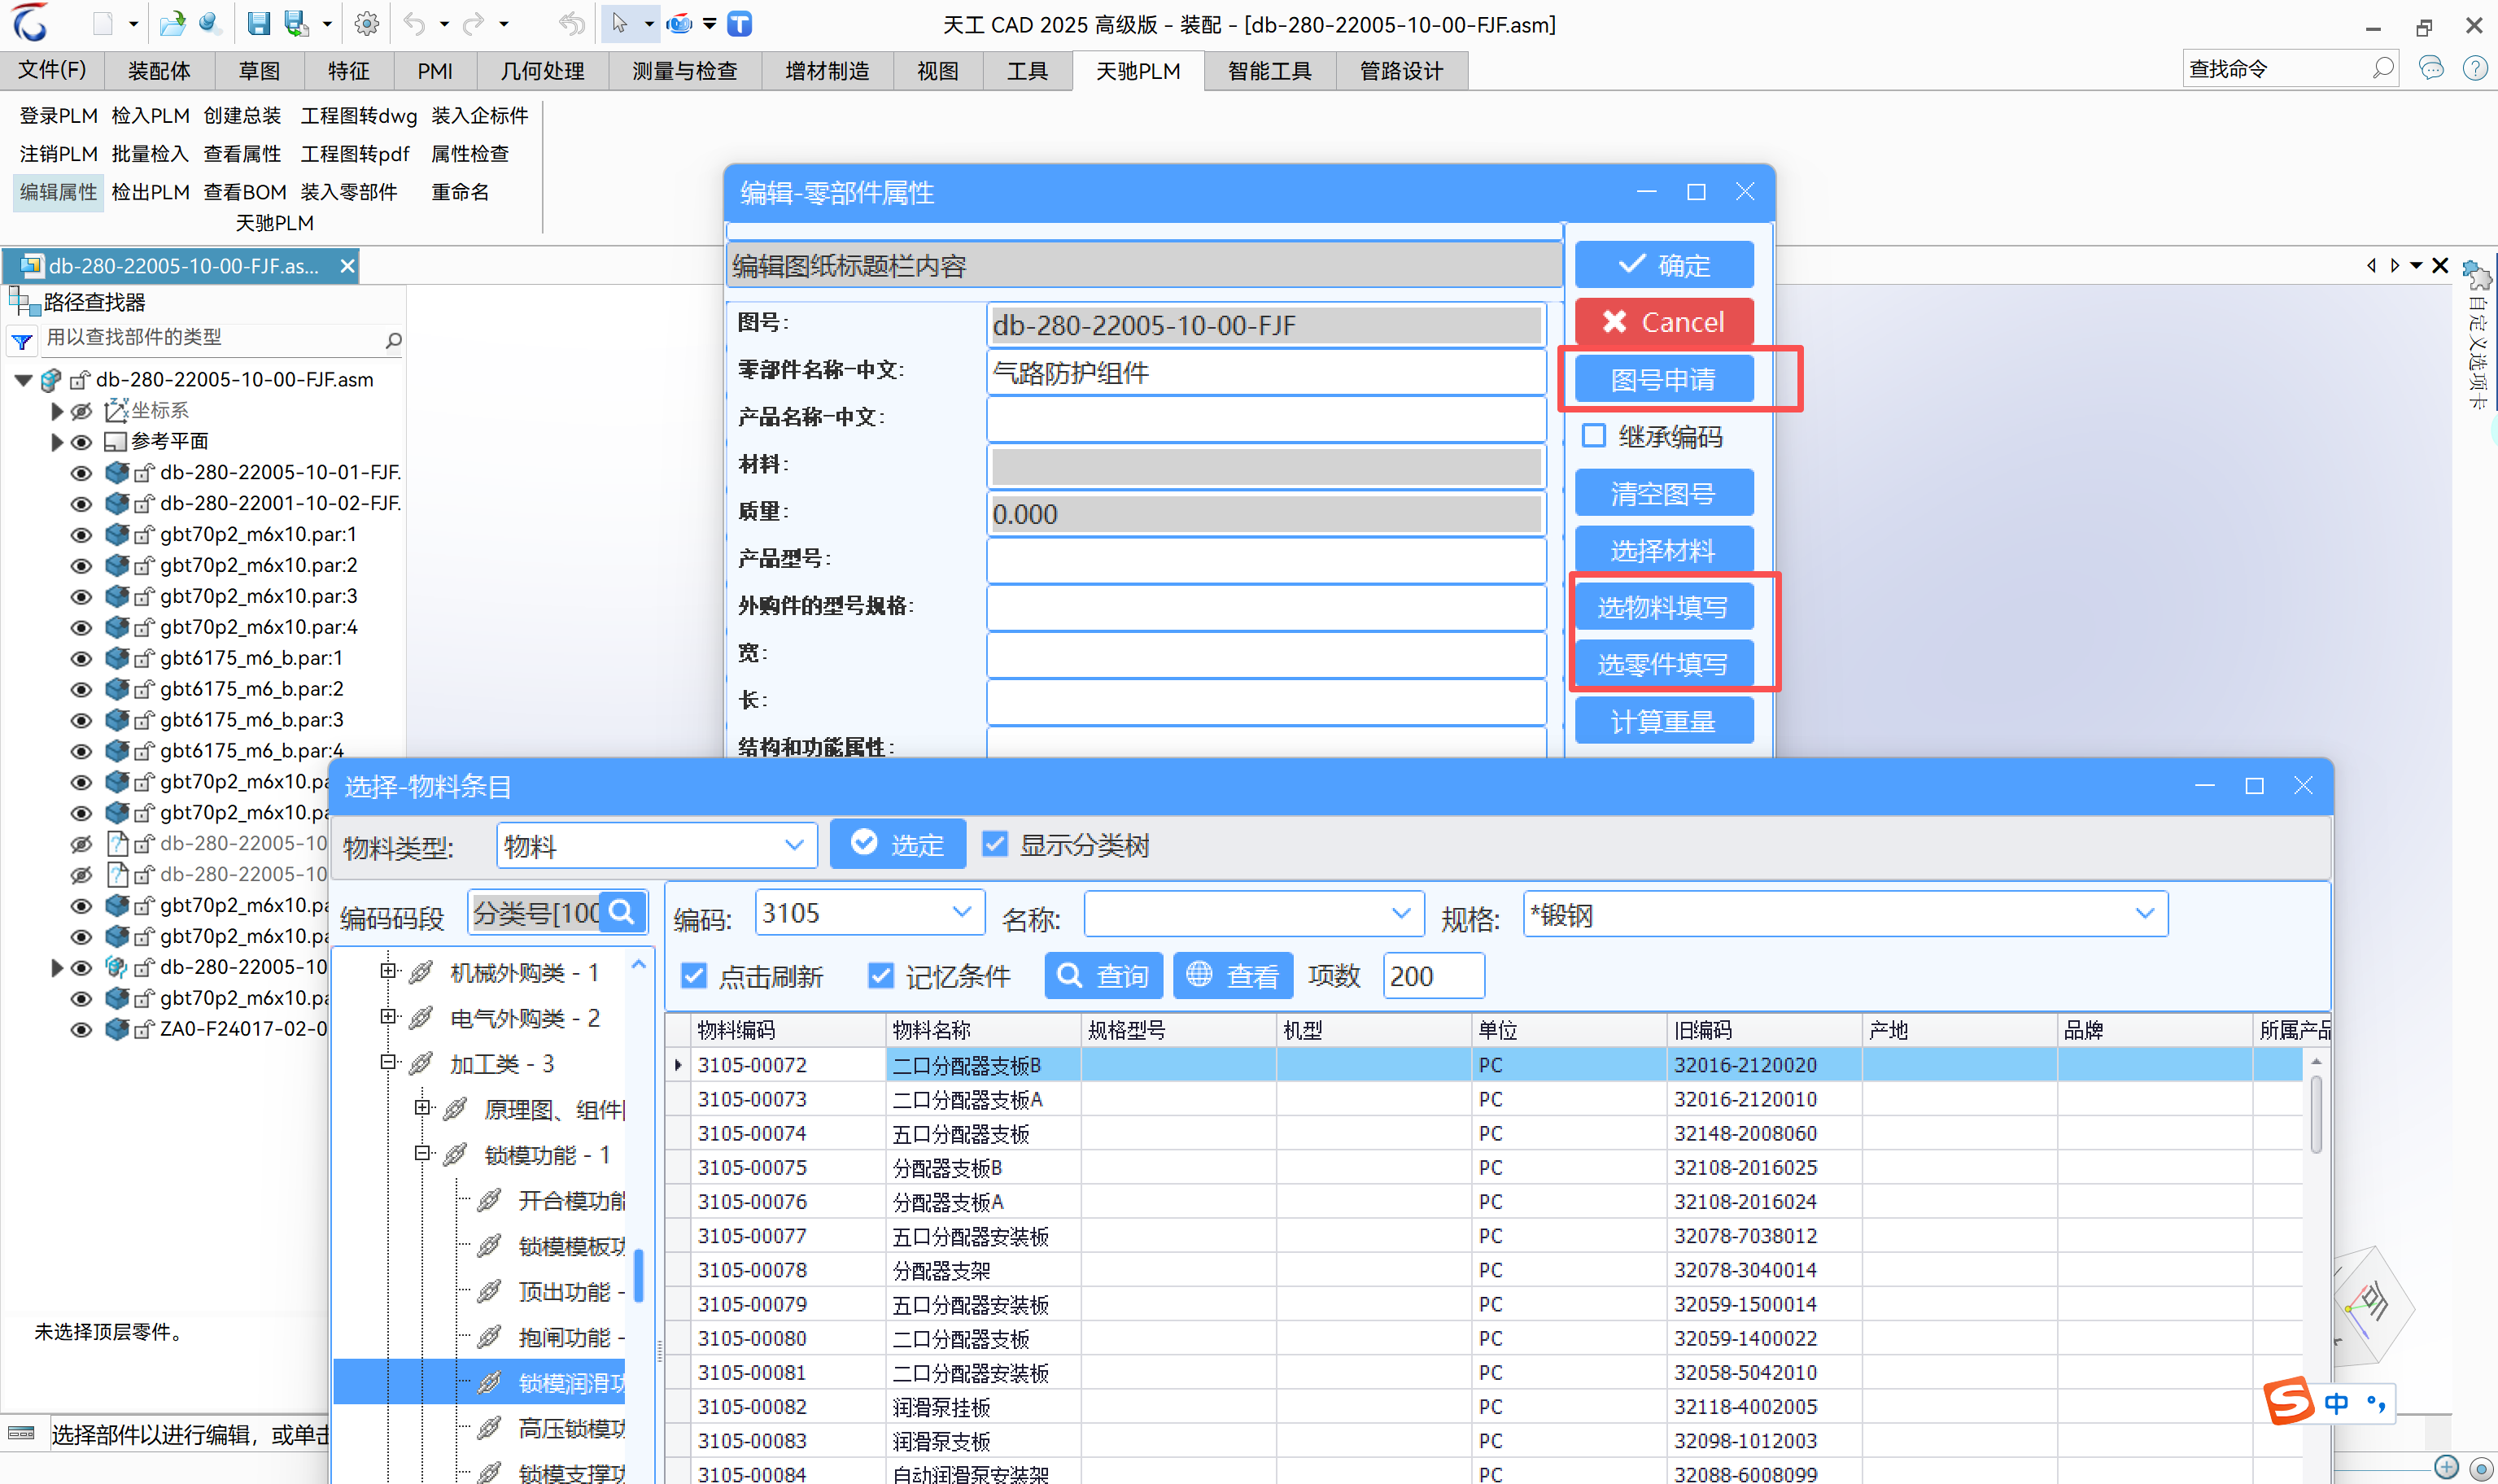Click the undo arrow icon
This screenshot has width=2498, height=1484.
coord(414,24)
